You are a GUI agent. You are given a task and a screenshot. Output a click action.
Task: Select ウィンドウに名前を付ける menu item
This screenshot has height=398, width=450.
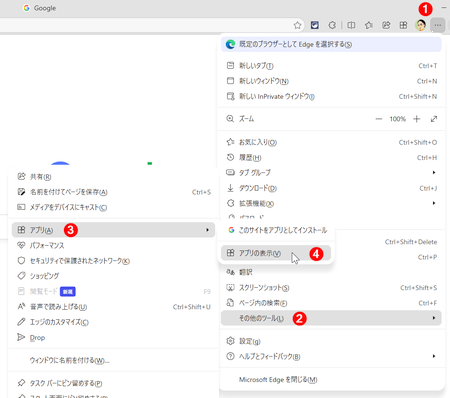click(x=113, y=360)
